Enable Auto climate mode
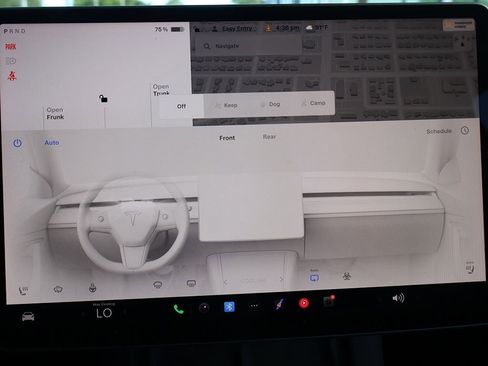The height and width of the screenshot is (366, 488). (52, 142)
